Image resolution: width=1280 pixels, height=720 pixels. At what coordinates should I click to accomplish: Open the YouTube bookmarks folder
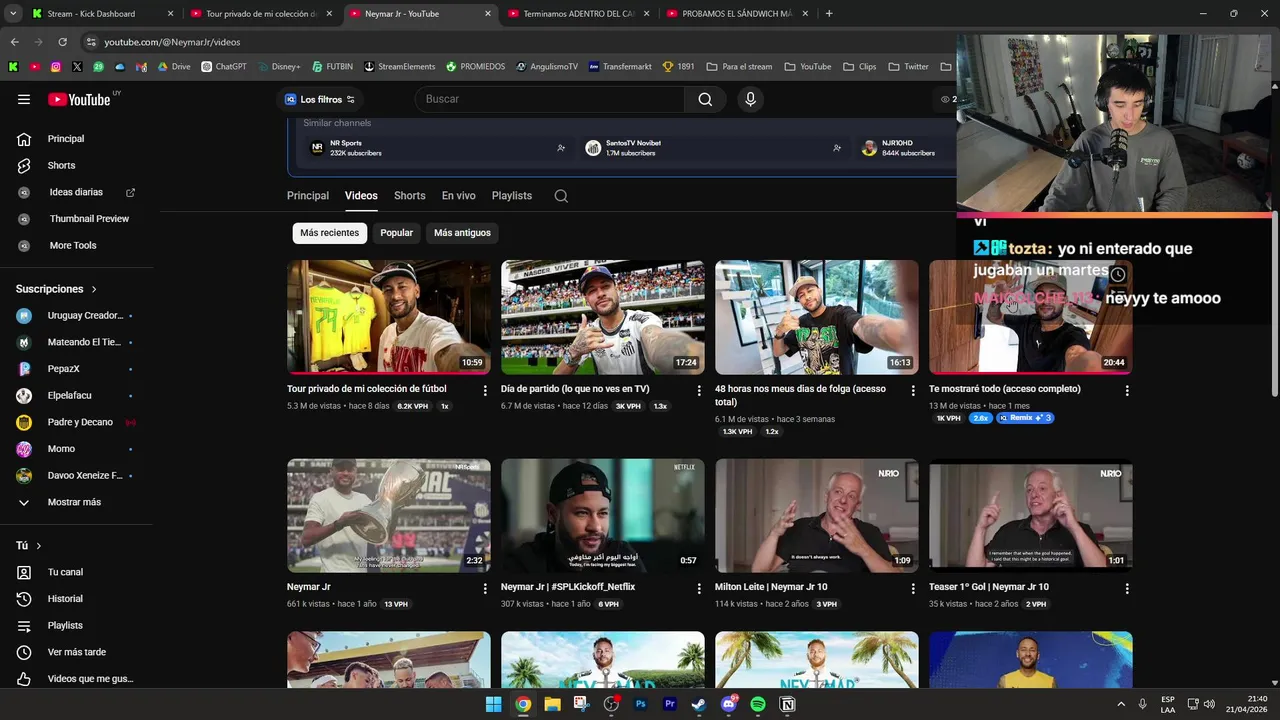tap(807, 67)
